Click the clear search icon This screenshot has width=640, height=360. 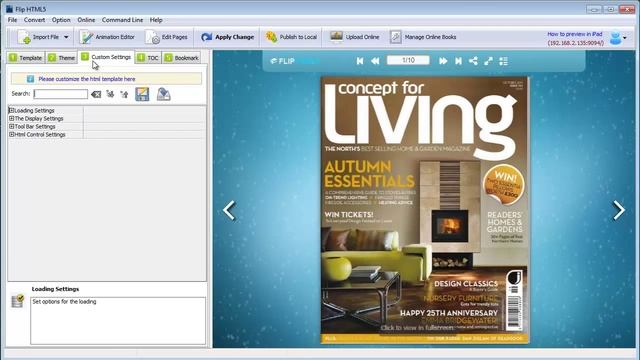(x=96, y=94)
